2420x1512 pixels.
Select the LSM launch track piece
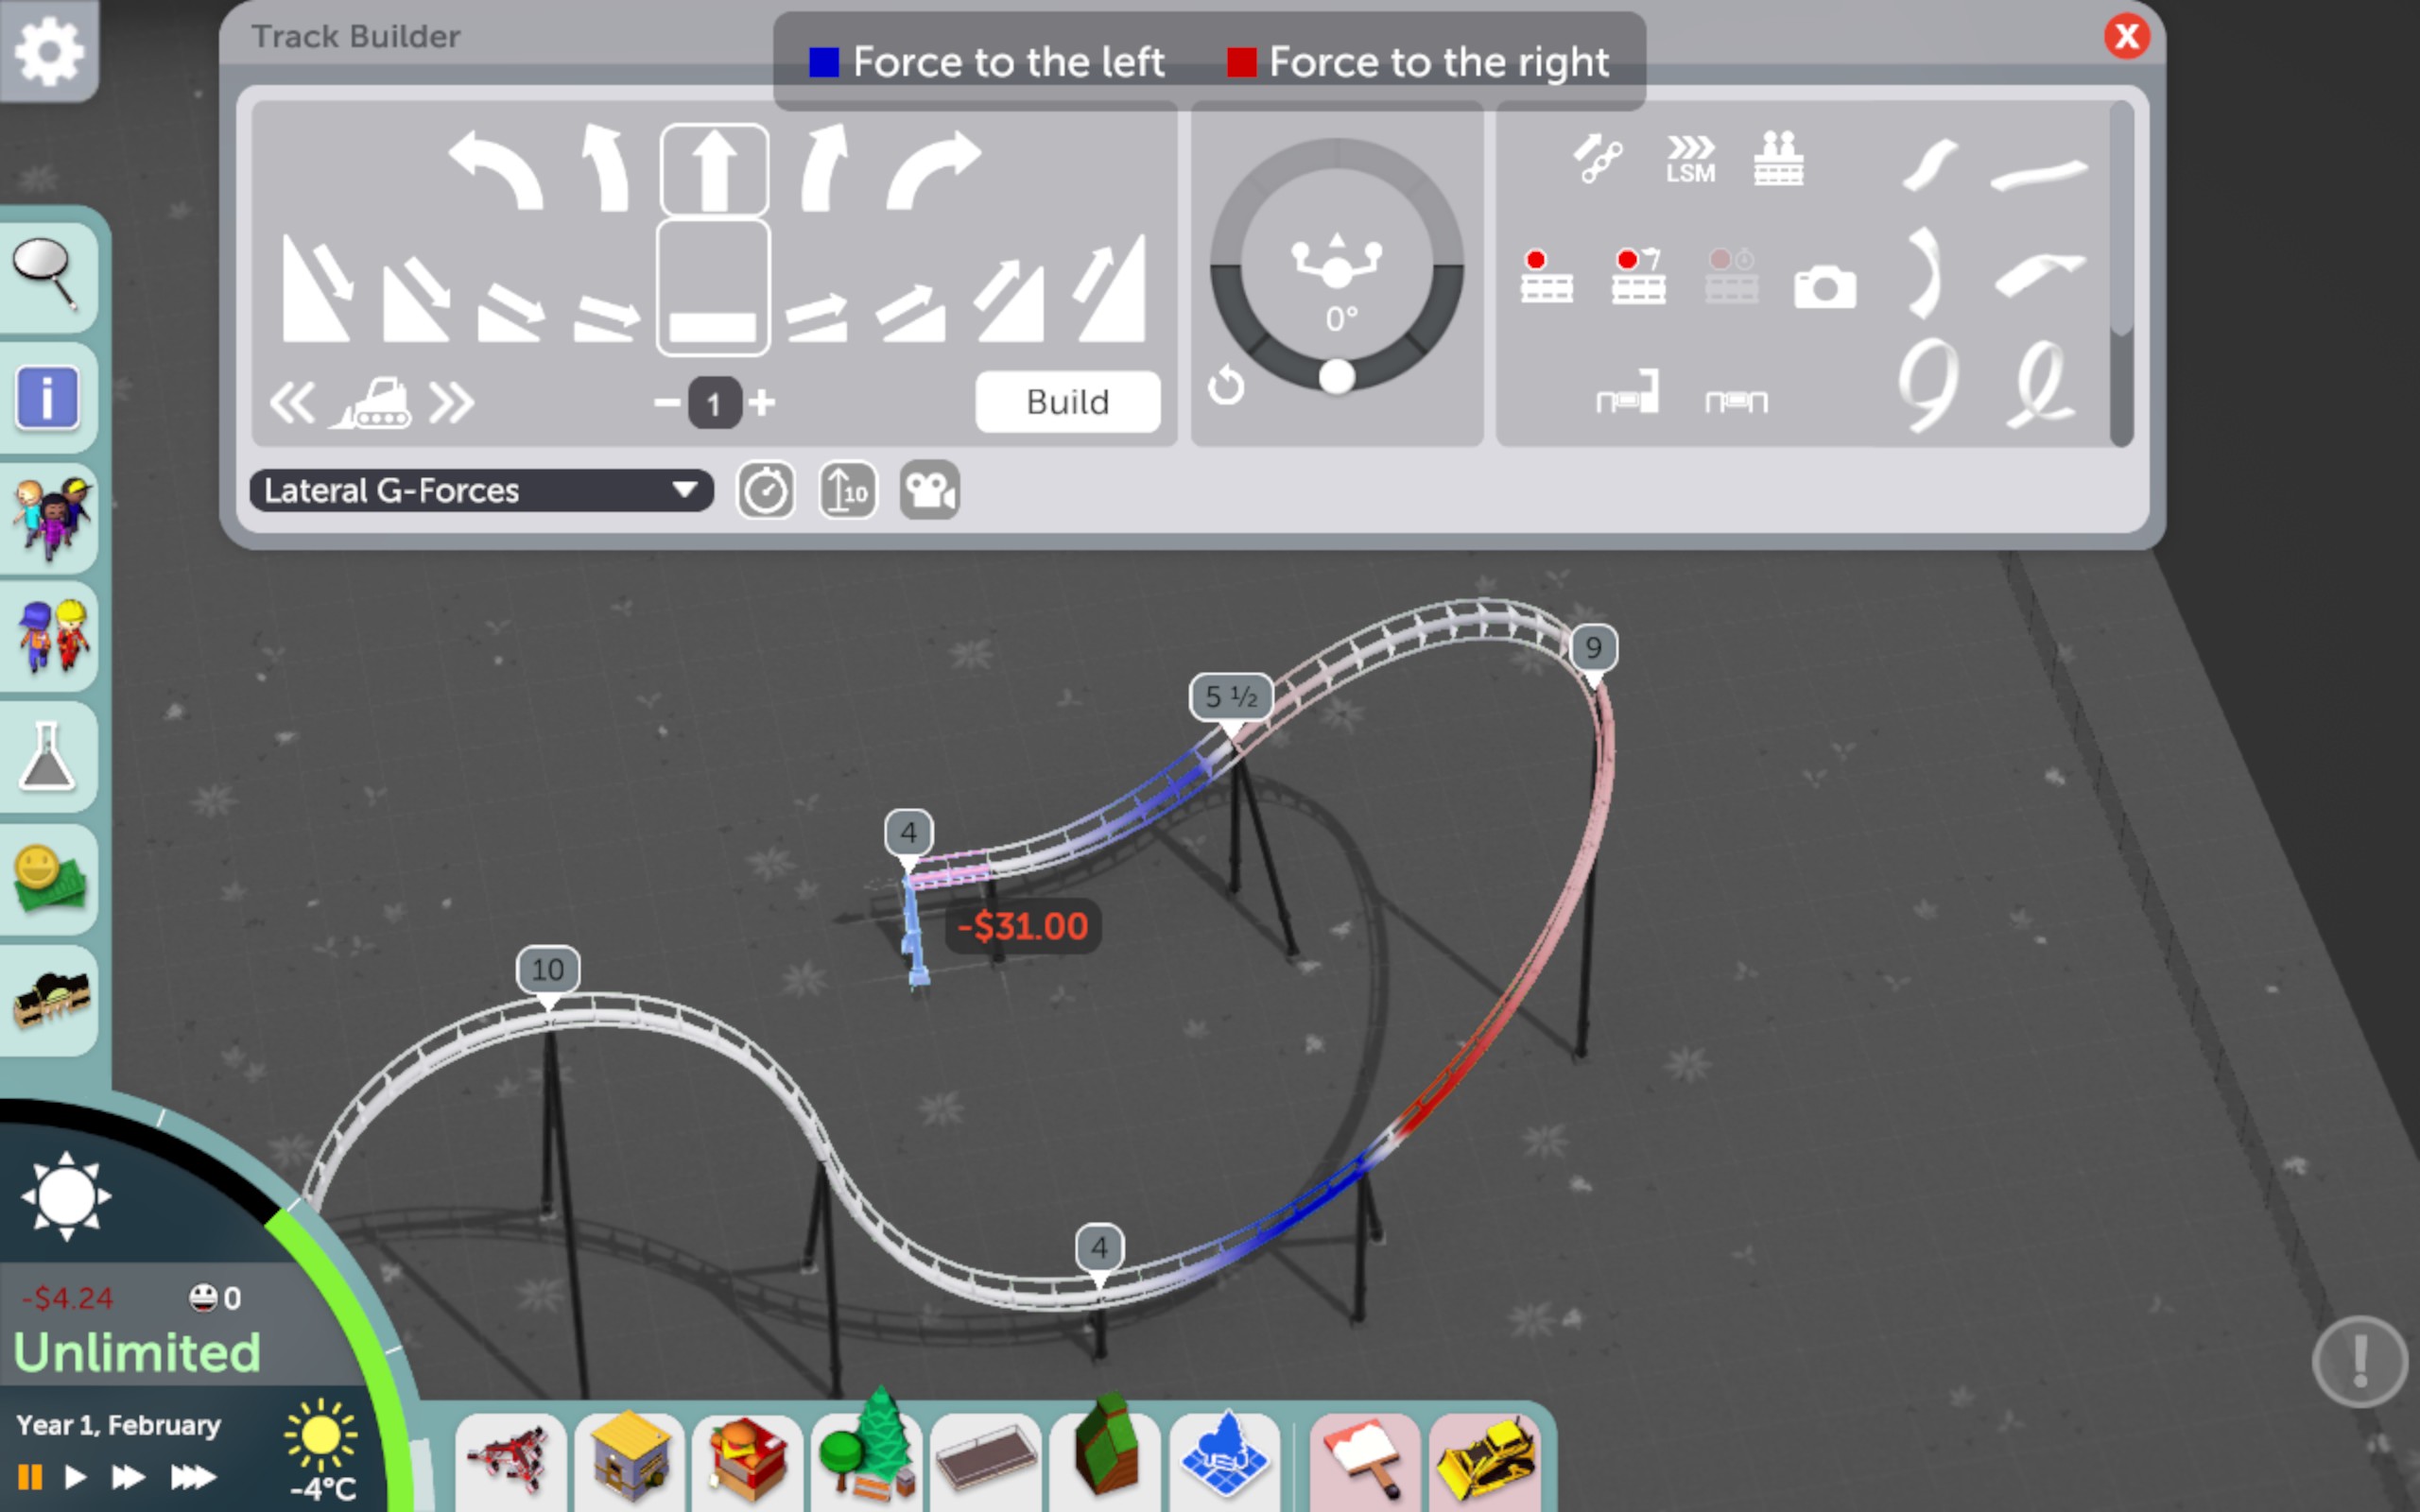pos(1689,159)
